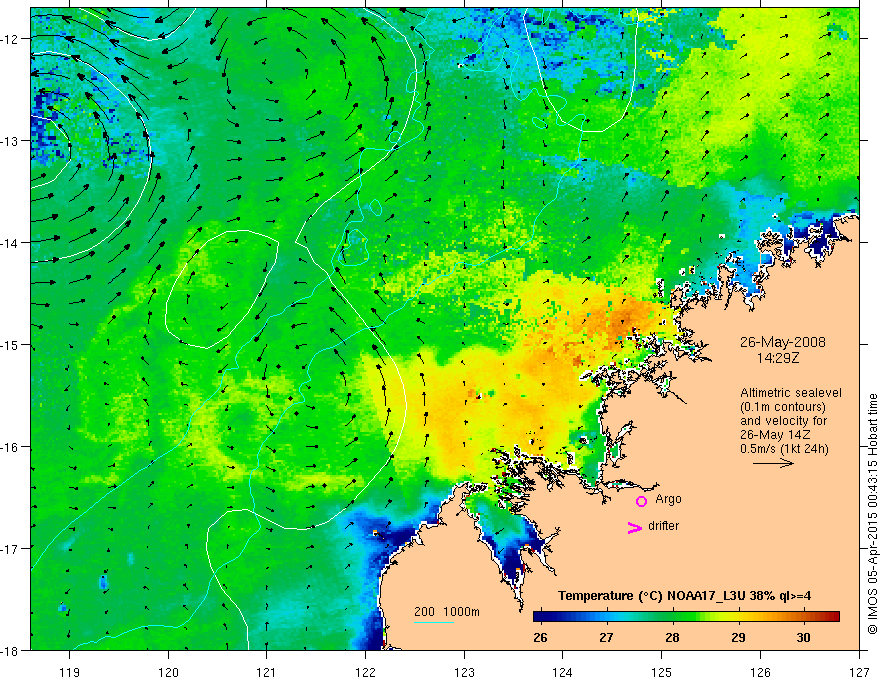Click the '26-May-2008' date text
880x680 pixels.
tap(782, 342)
